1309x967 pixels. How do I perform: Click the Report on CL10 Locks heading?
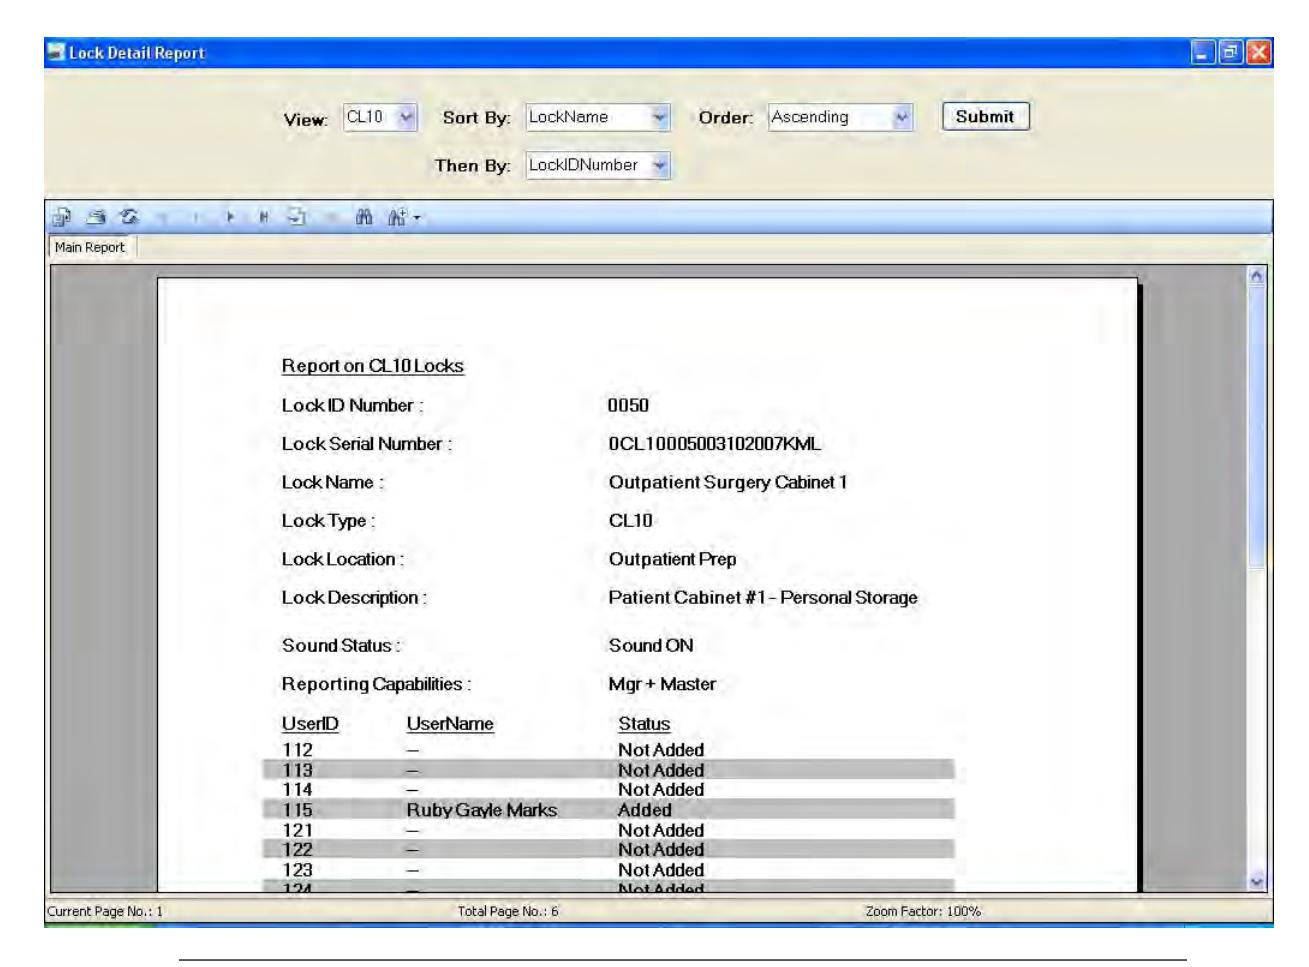373,366
